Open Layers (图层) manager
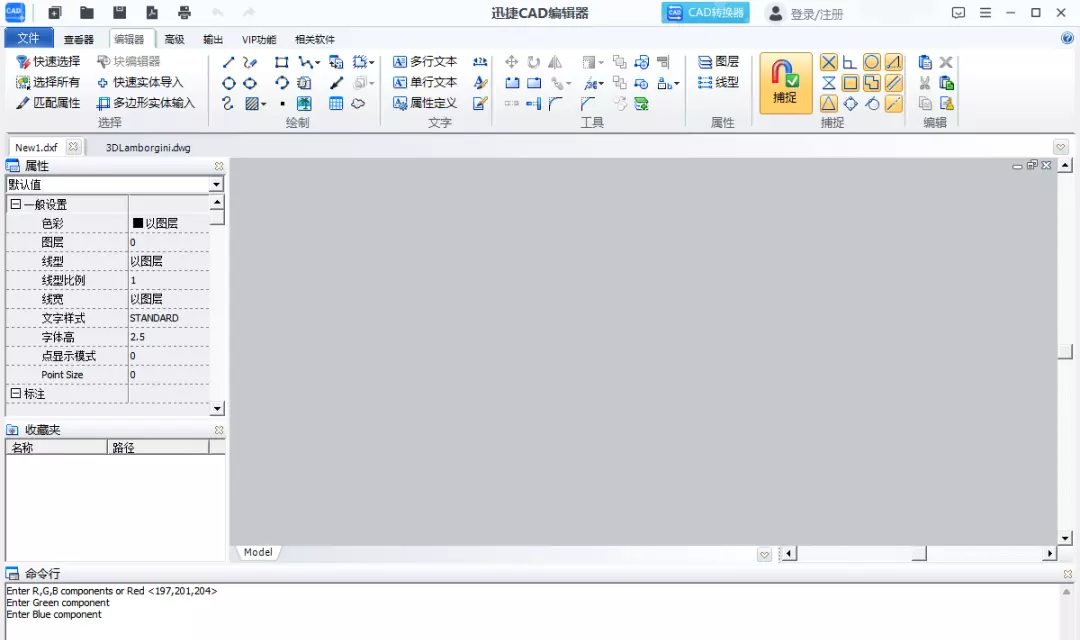The height and width of the screenshot is (640, 1080). pos(718,62)
